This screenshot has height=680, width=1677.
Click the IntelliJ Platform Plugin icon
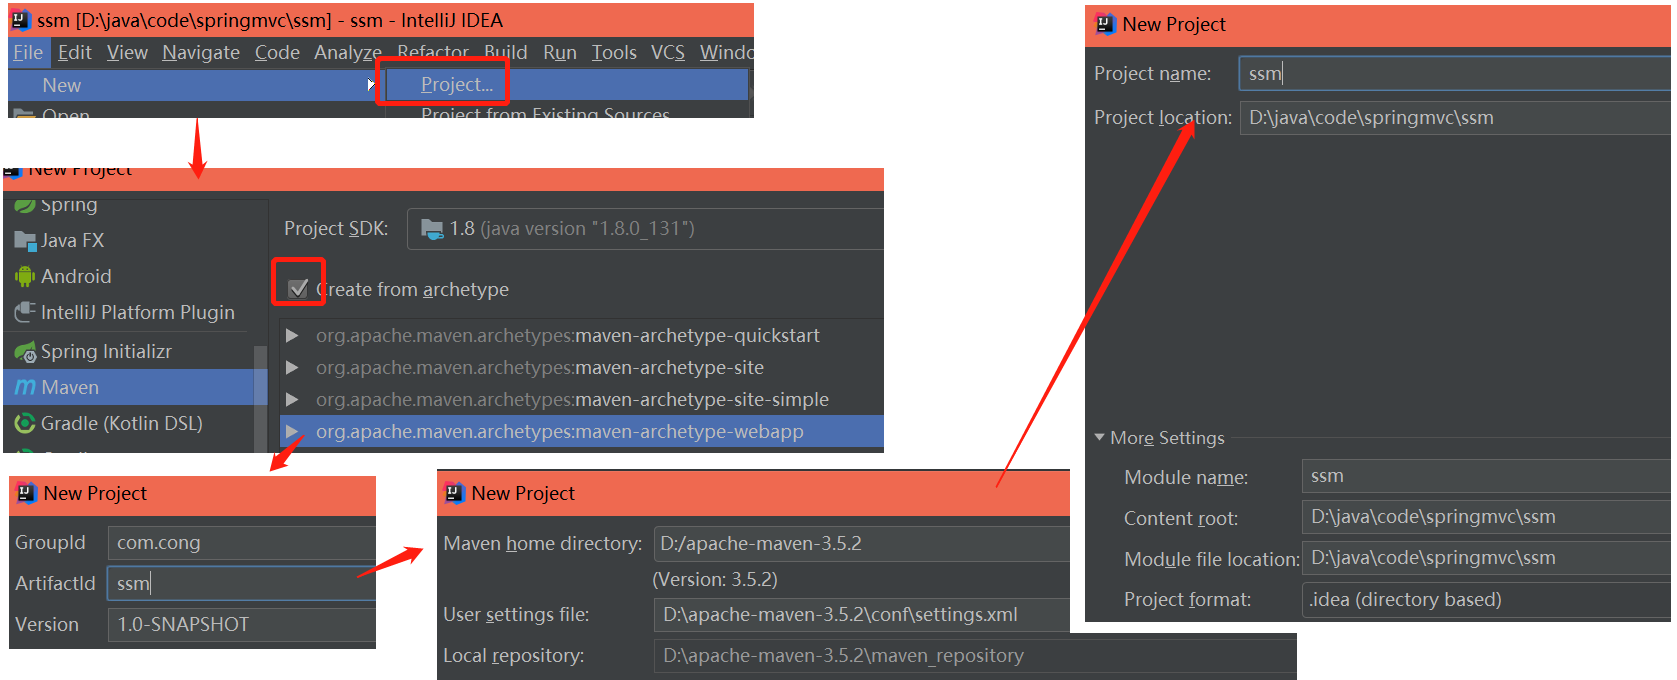pos(25,312)
